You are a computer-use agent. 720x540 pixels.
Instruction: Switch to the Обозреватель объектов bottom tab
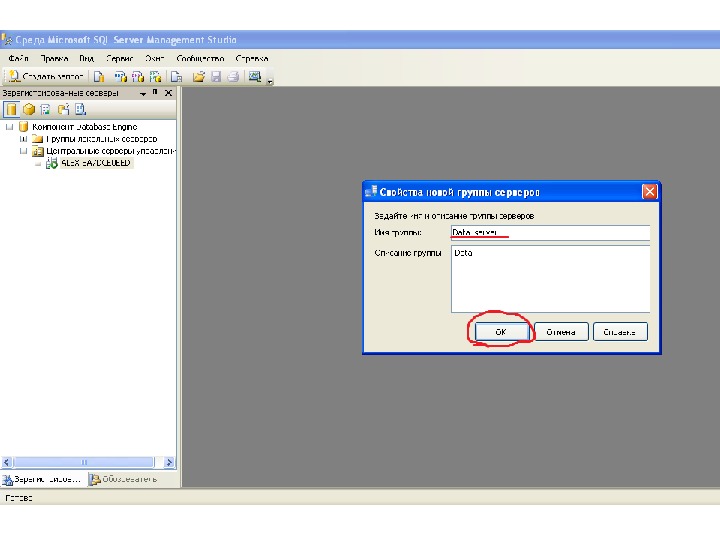123,479
